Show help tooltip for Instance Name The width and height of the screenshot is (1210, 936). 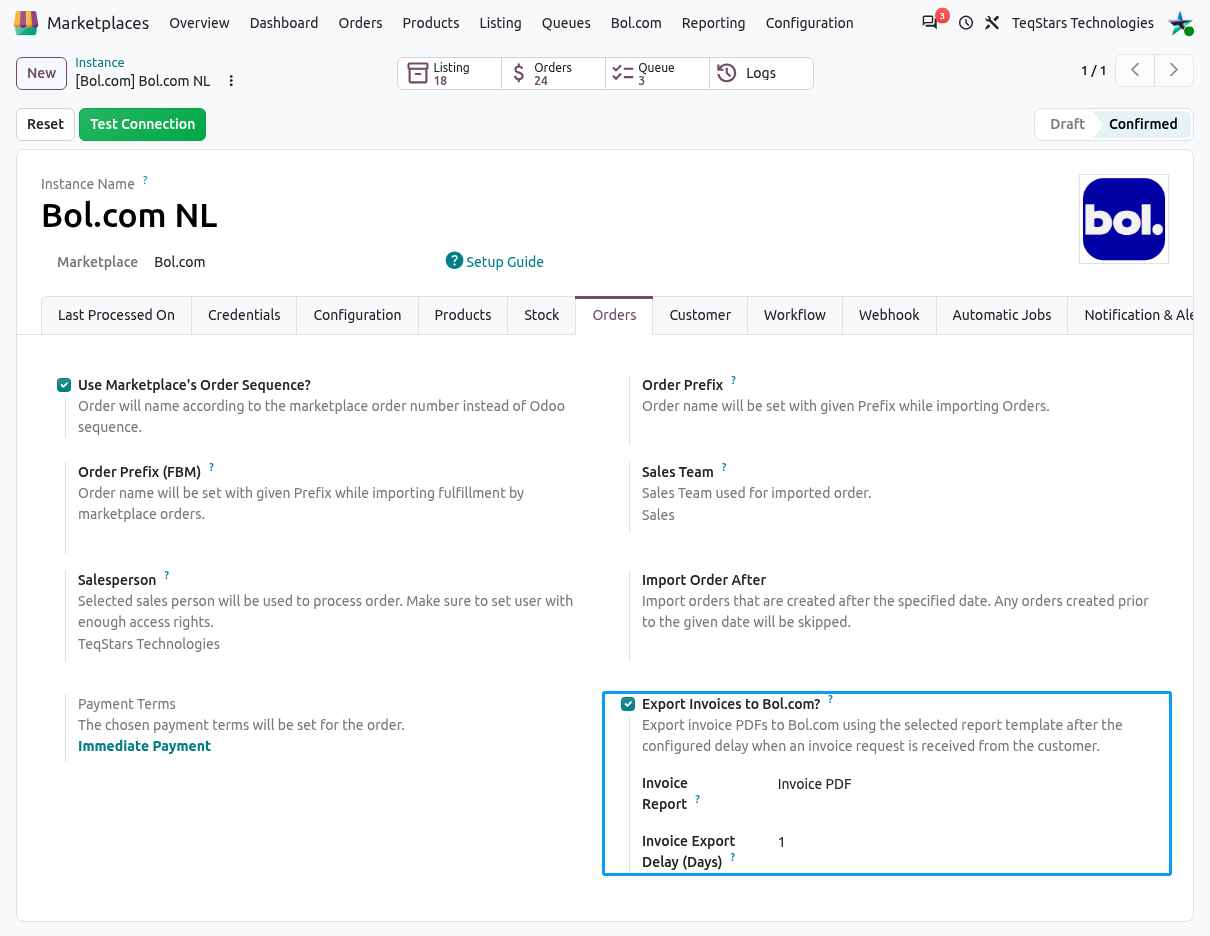[145, 180]
